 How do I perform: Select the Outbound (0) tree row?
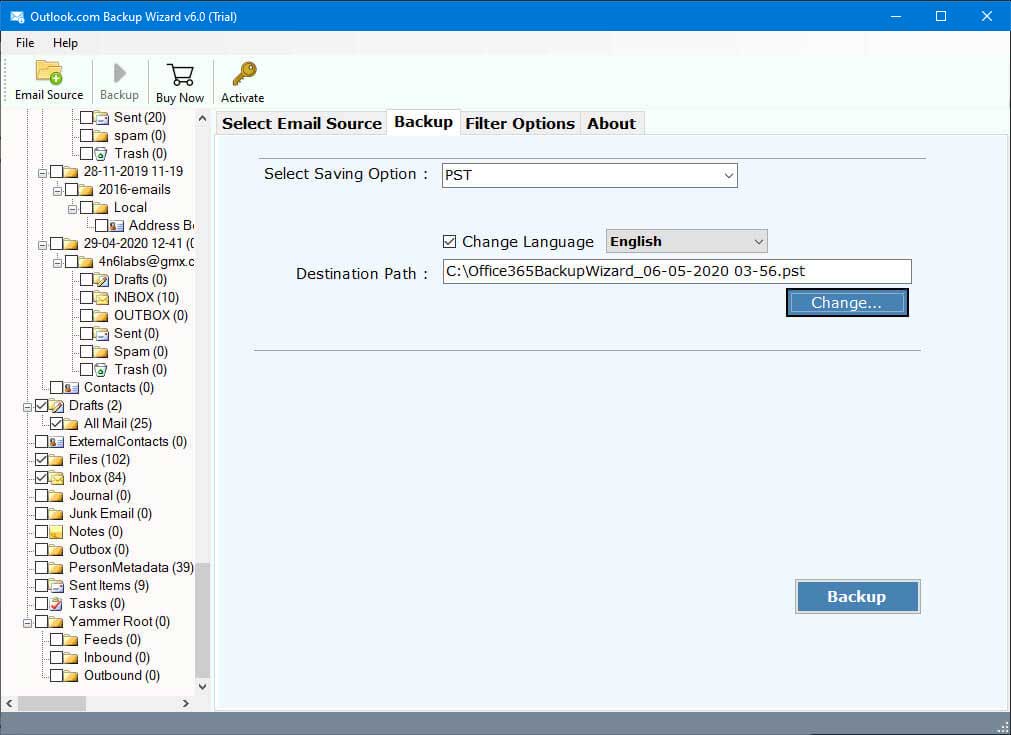(122, 676)
